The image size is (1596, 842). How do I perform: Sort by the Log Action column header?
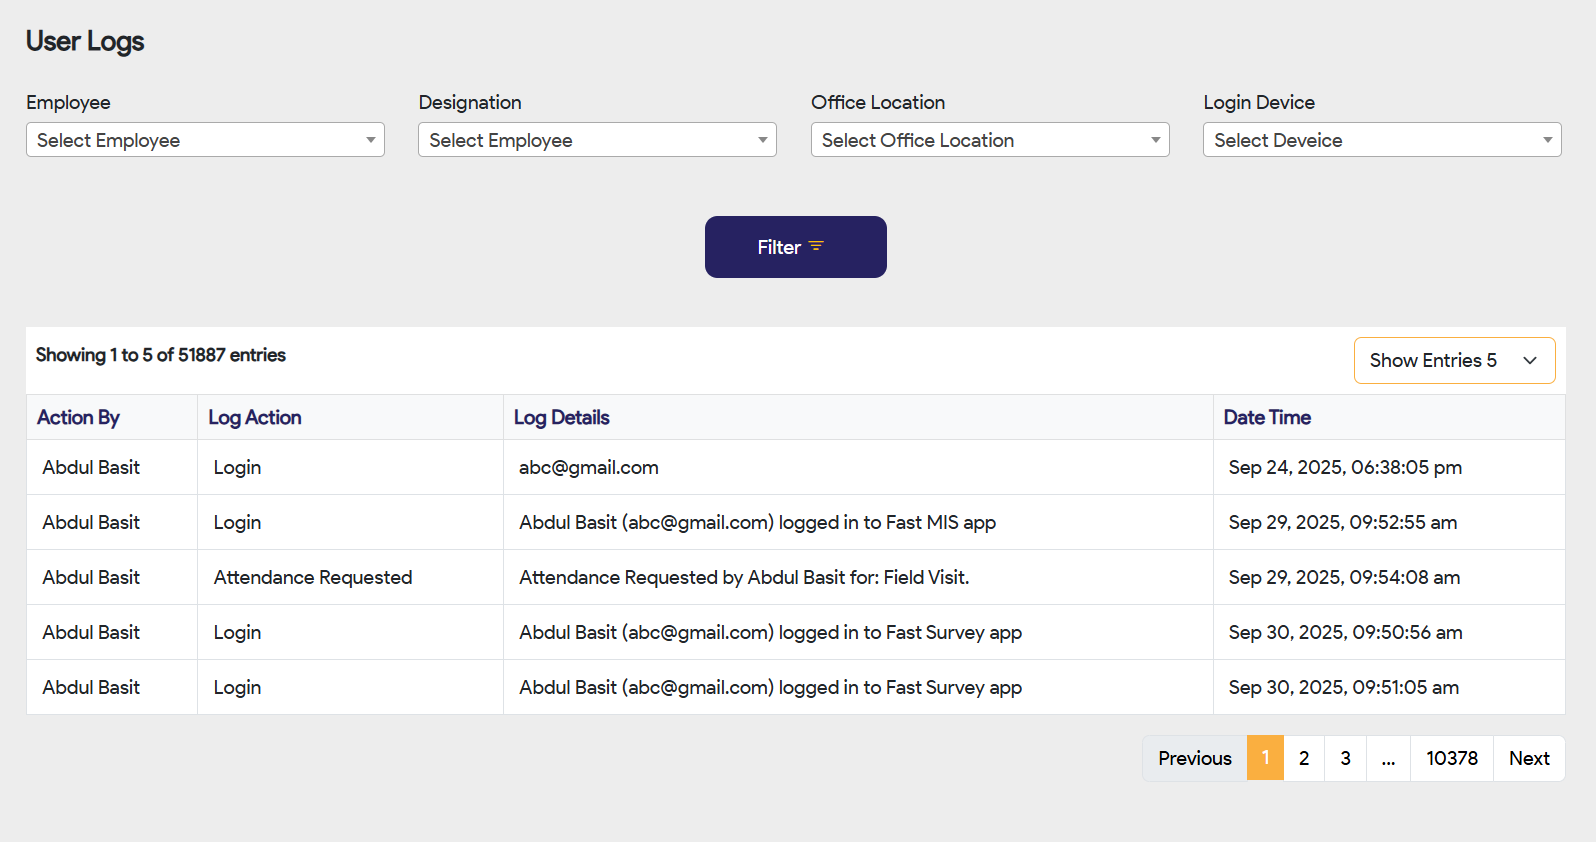pyautogui.click(x=254, y=417)
